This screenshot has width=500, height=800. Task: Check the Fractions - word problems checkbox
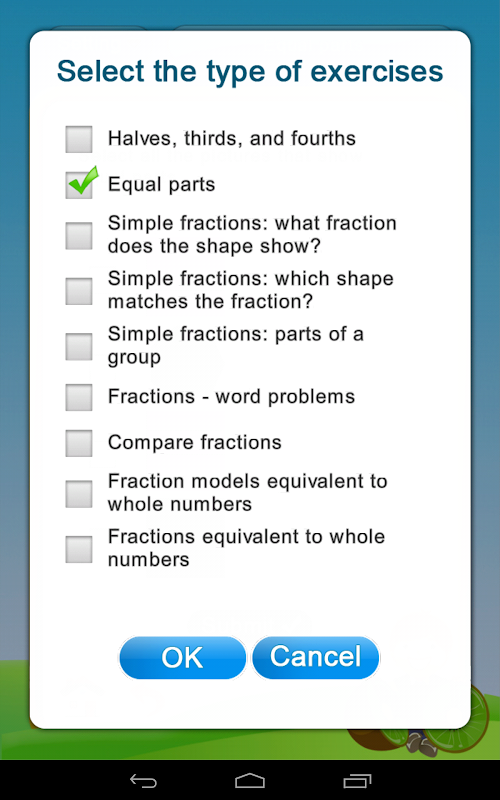(x=79, y=397)
